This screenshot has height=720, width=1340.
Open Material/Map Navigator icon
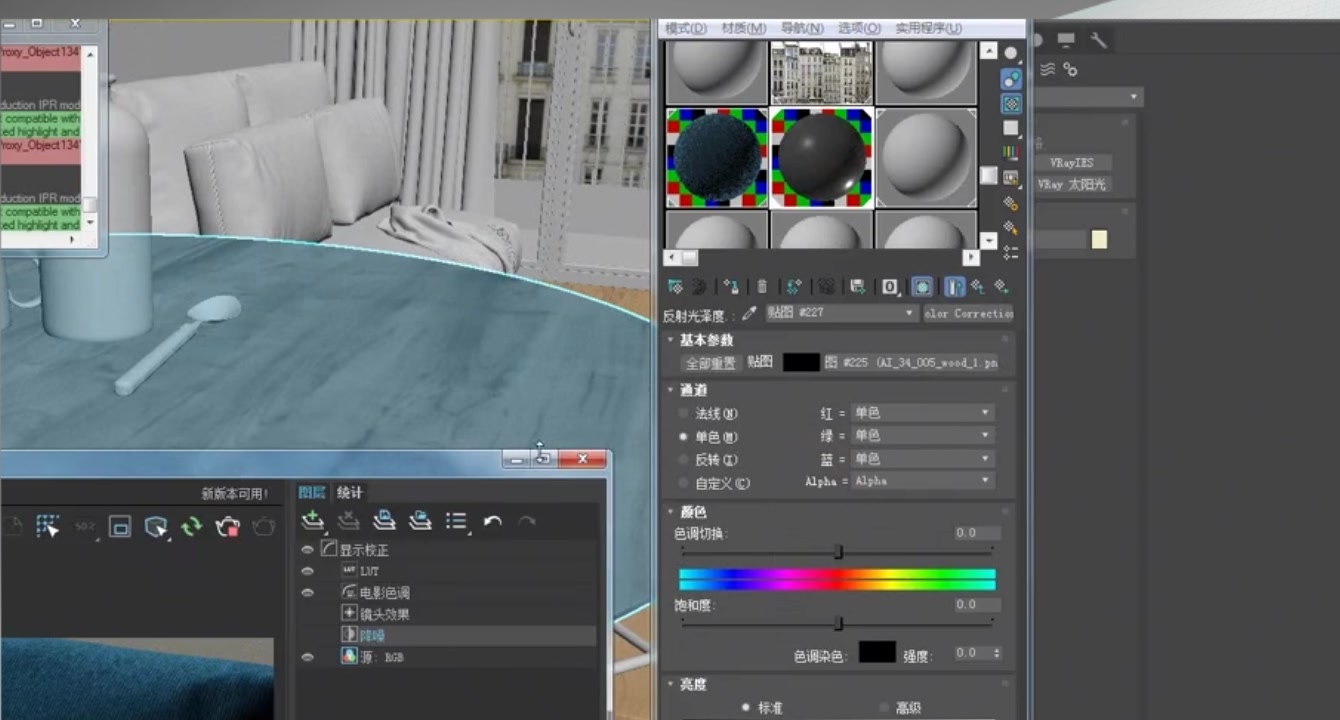click(1011, 252)
